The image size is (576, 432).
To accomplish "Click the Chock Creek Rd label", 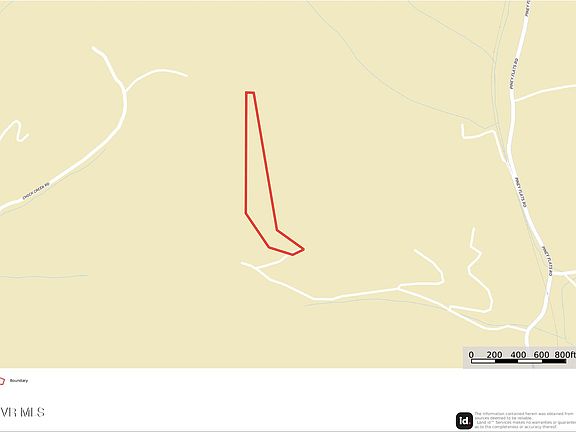I will 36,191.
